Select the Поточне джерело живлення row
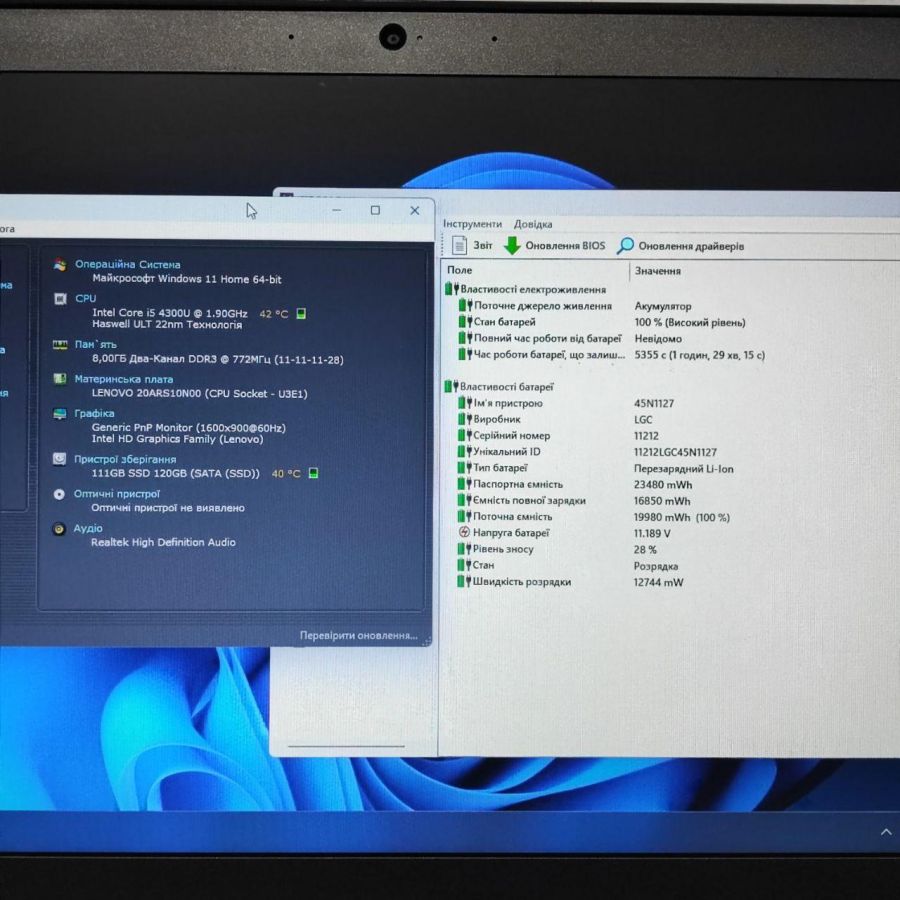 [x=536, y=306]
